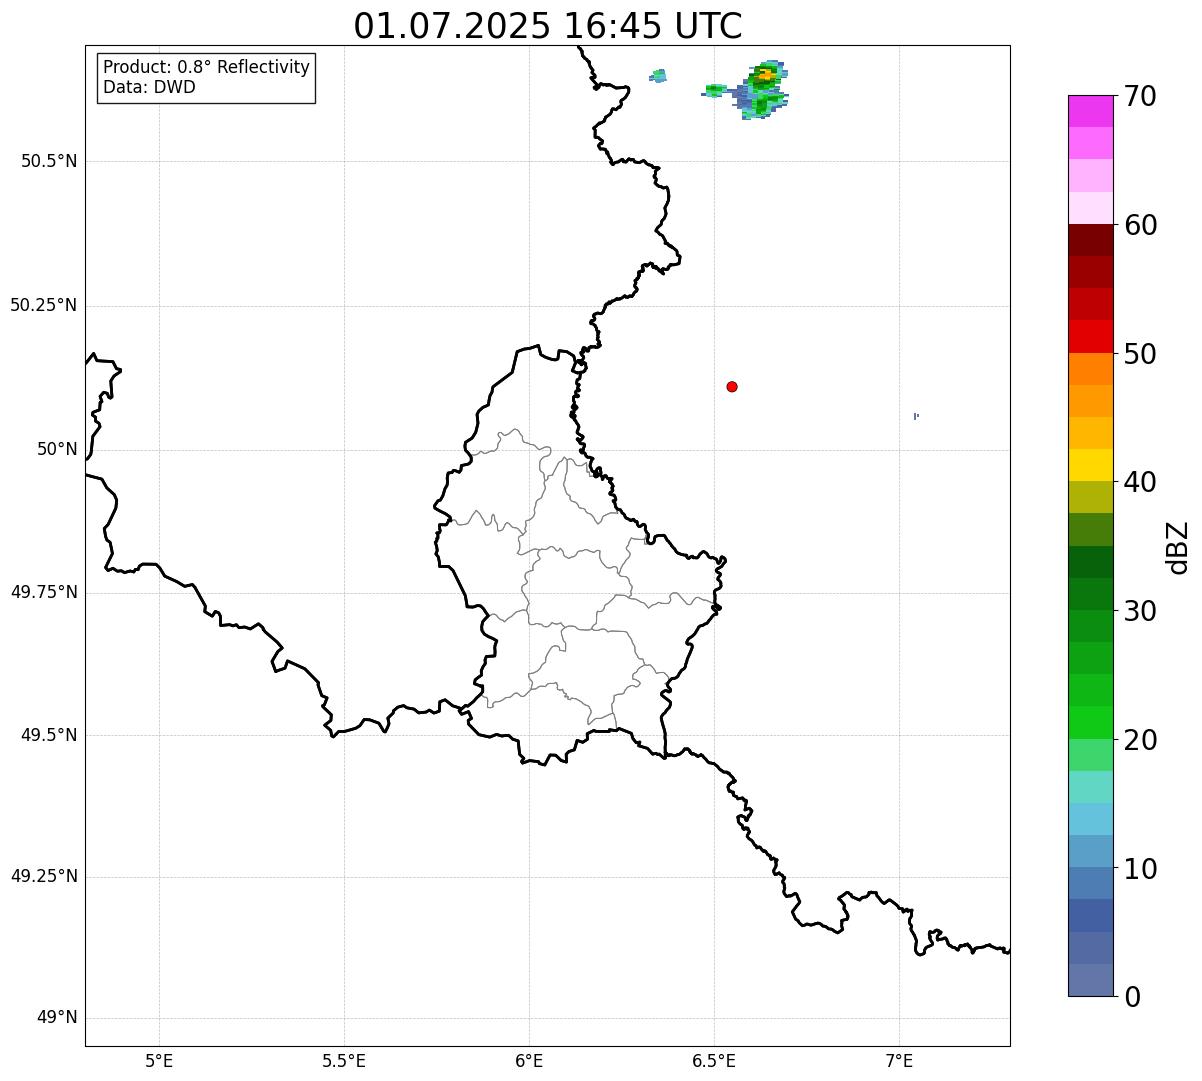Click the "49.25°N" latitude label
Screen dimensions: 1202x1081
coord(44,876)
